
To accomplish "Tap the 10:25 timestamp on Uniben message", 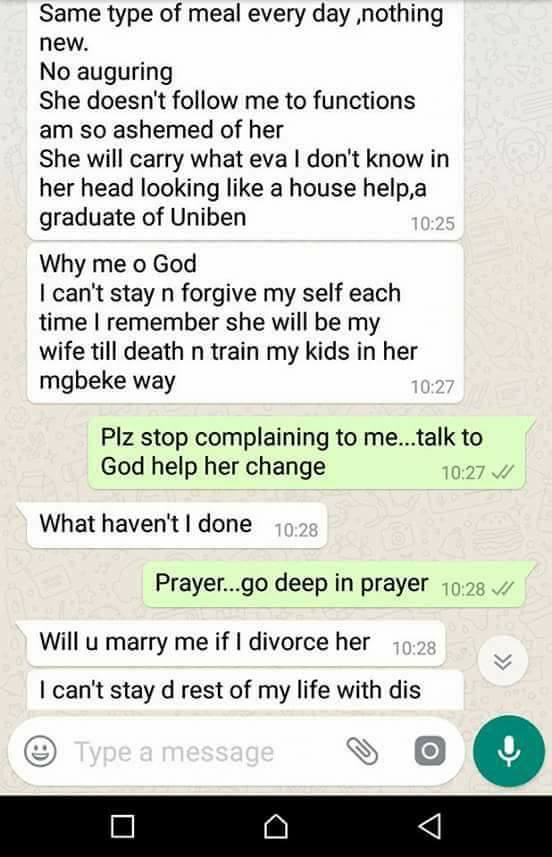I will (x=432, y=224).
